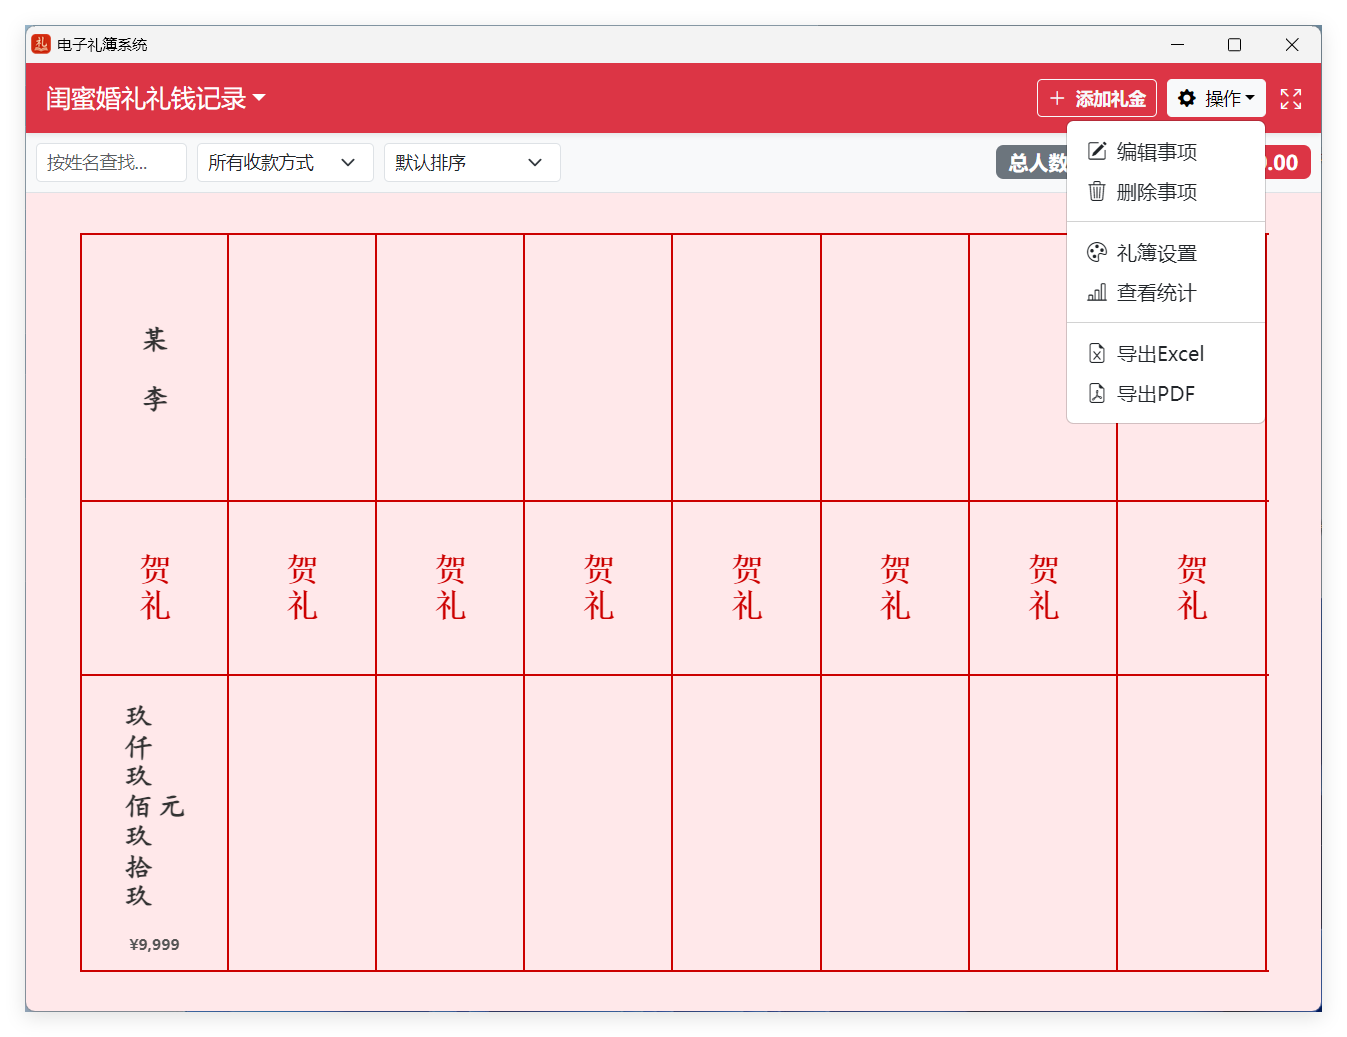Click the 添加礼金 button
Screen dimensions: 1347x1037
pos(1096,97)
